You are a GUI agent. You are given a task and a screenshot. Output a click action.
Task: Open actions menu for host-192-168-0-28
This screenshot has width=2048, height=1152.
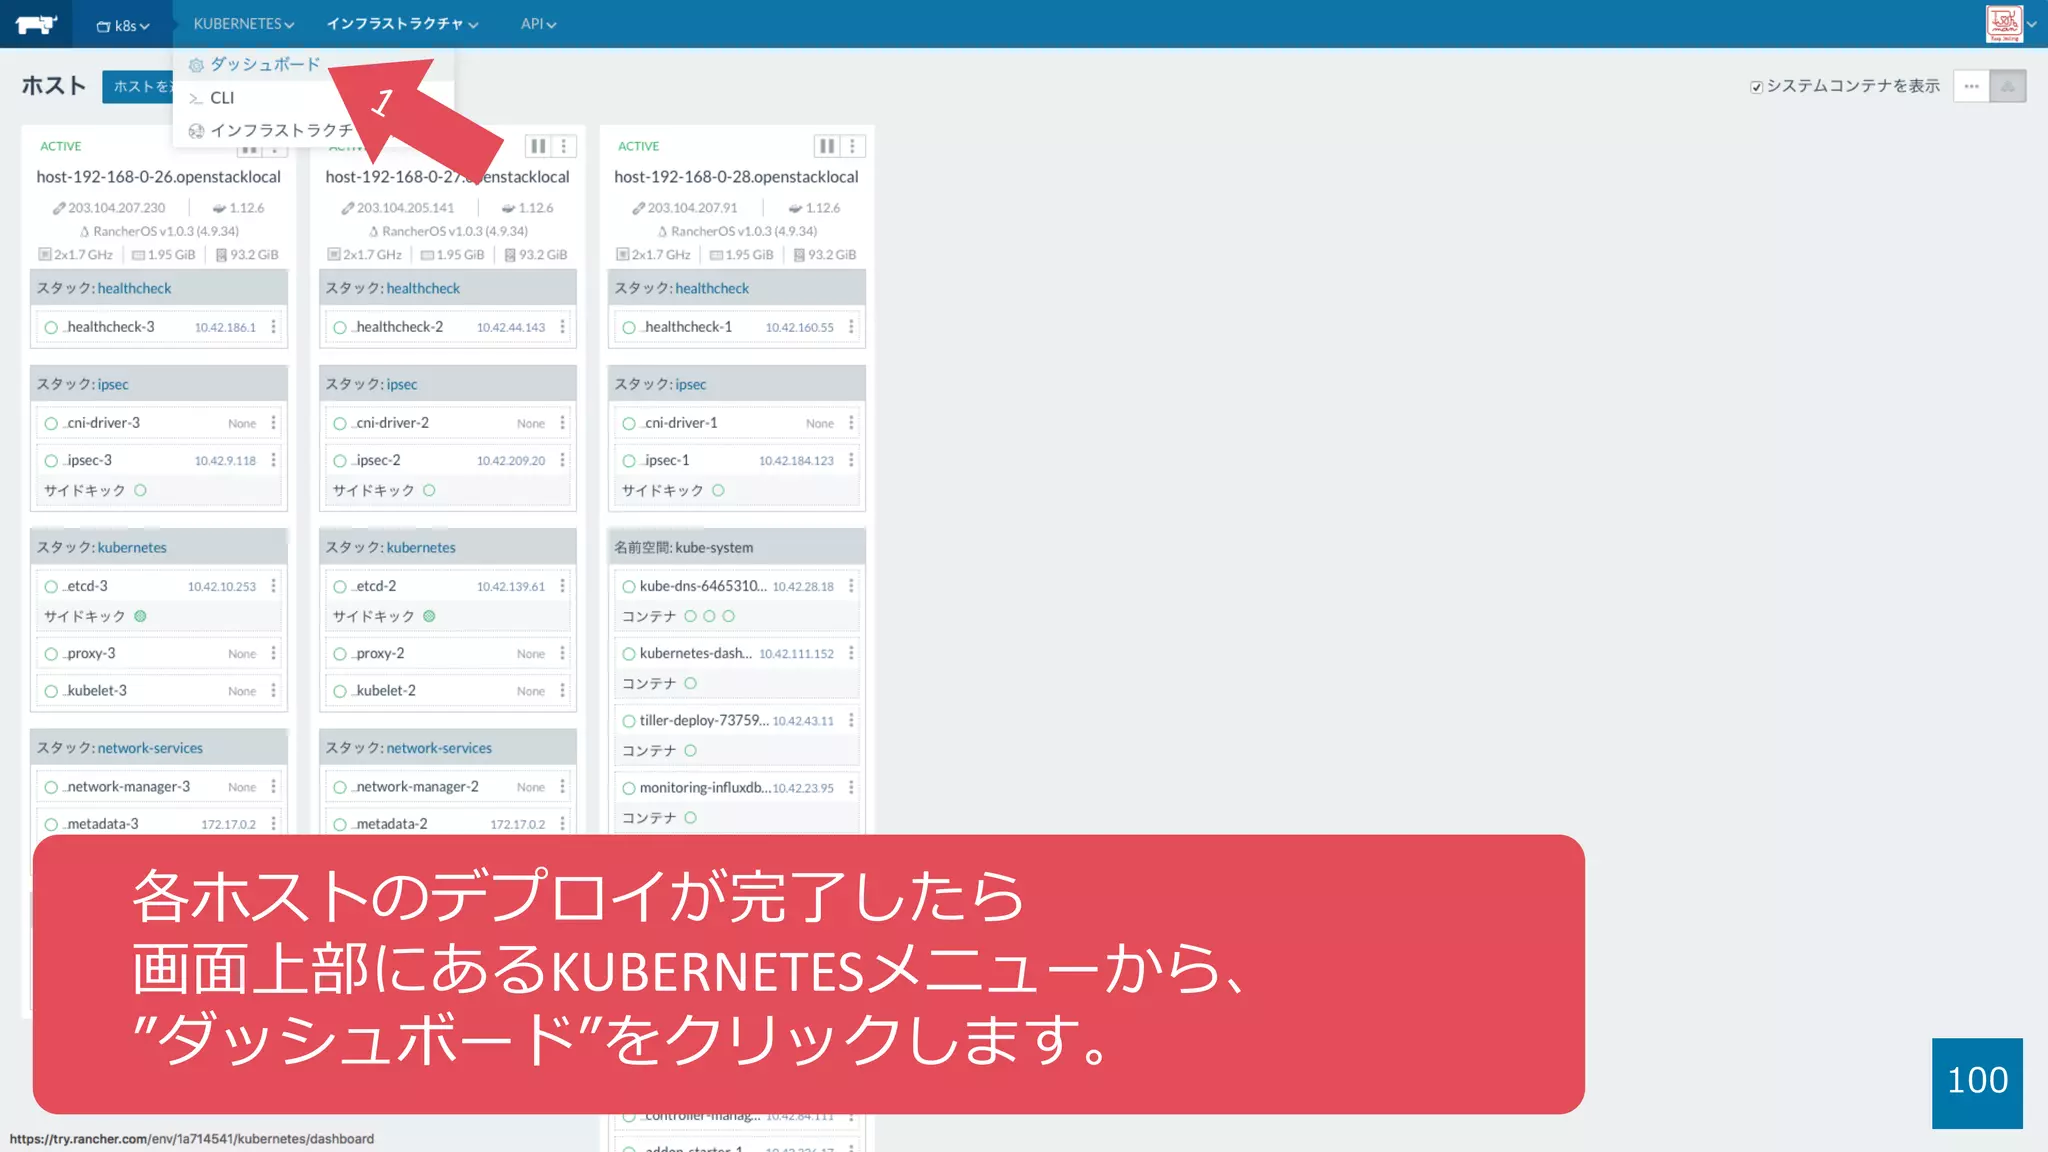coord(852,146)
